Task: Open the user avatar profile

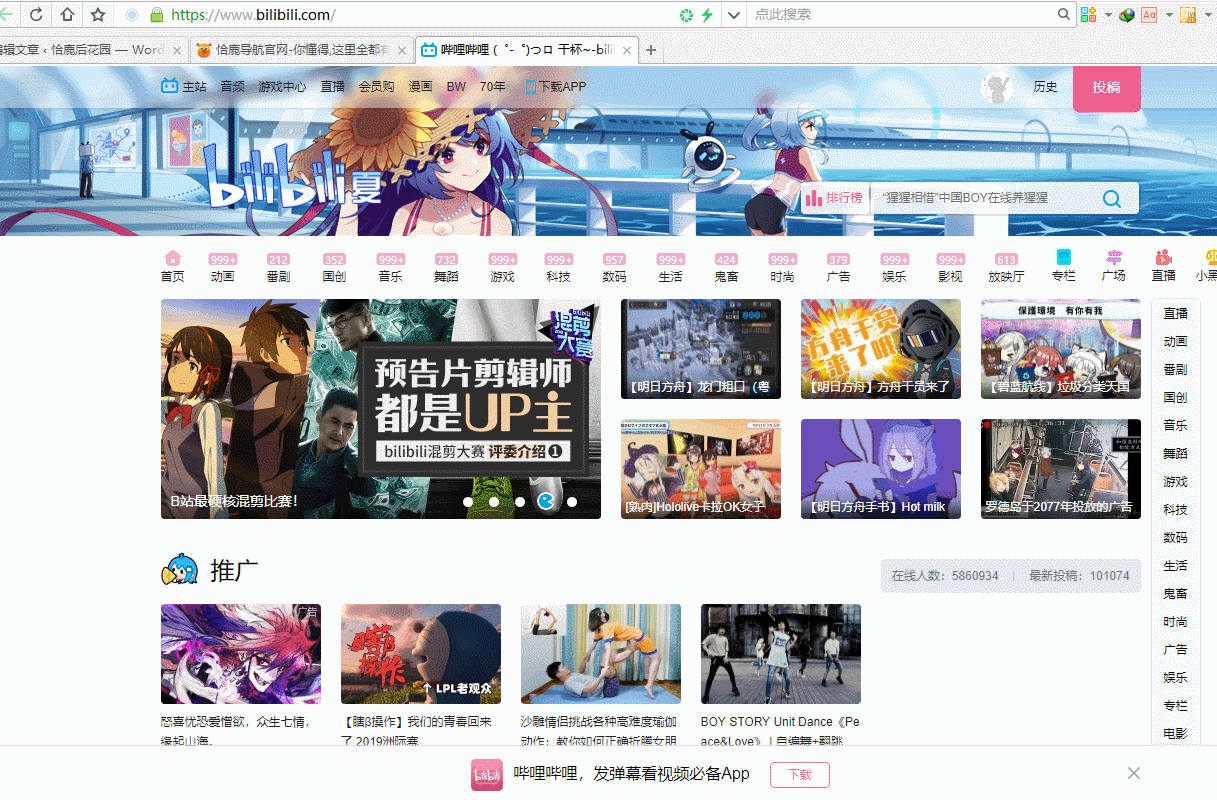Action: pos(997,88)
